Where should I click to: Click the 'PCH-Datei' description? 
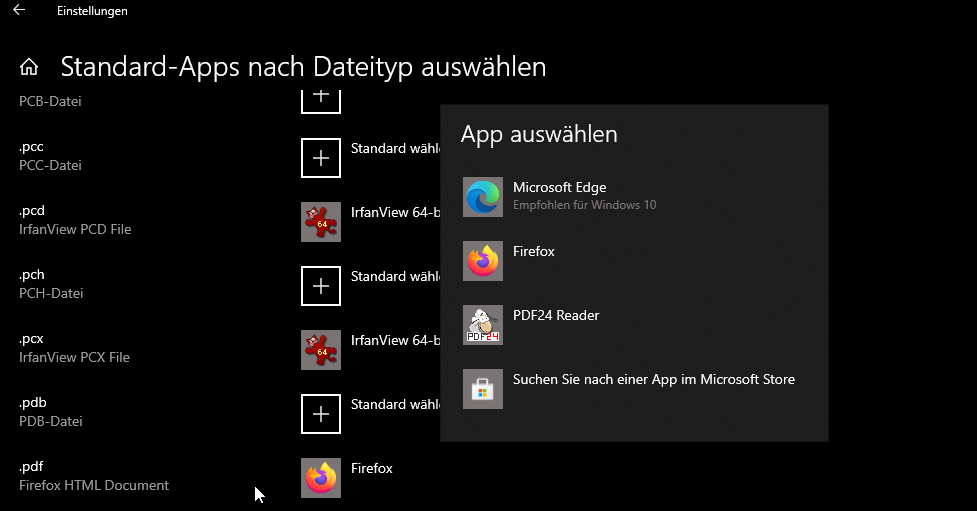[x=51, y=293]
